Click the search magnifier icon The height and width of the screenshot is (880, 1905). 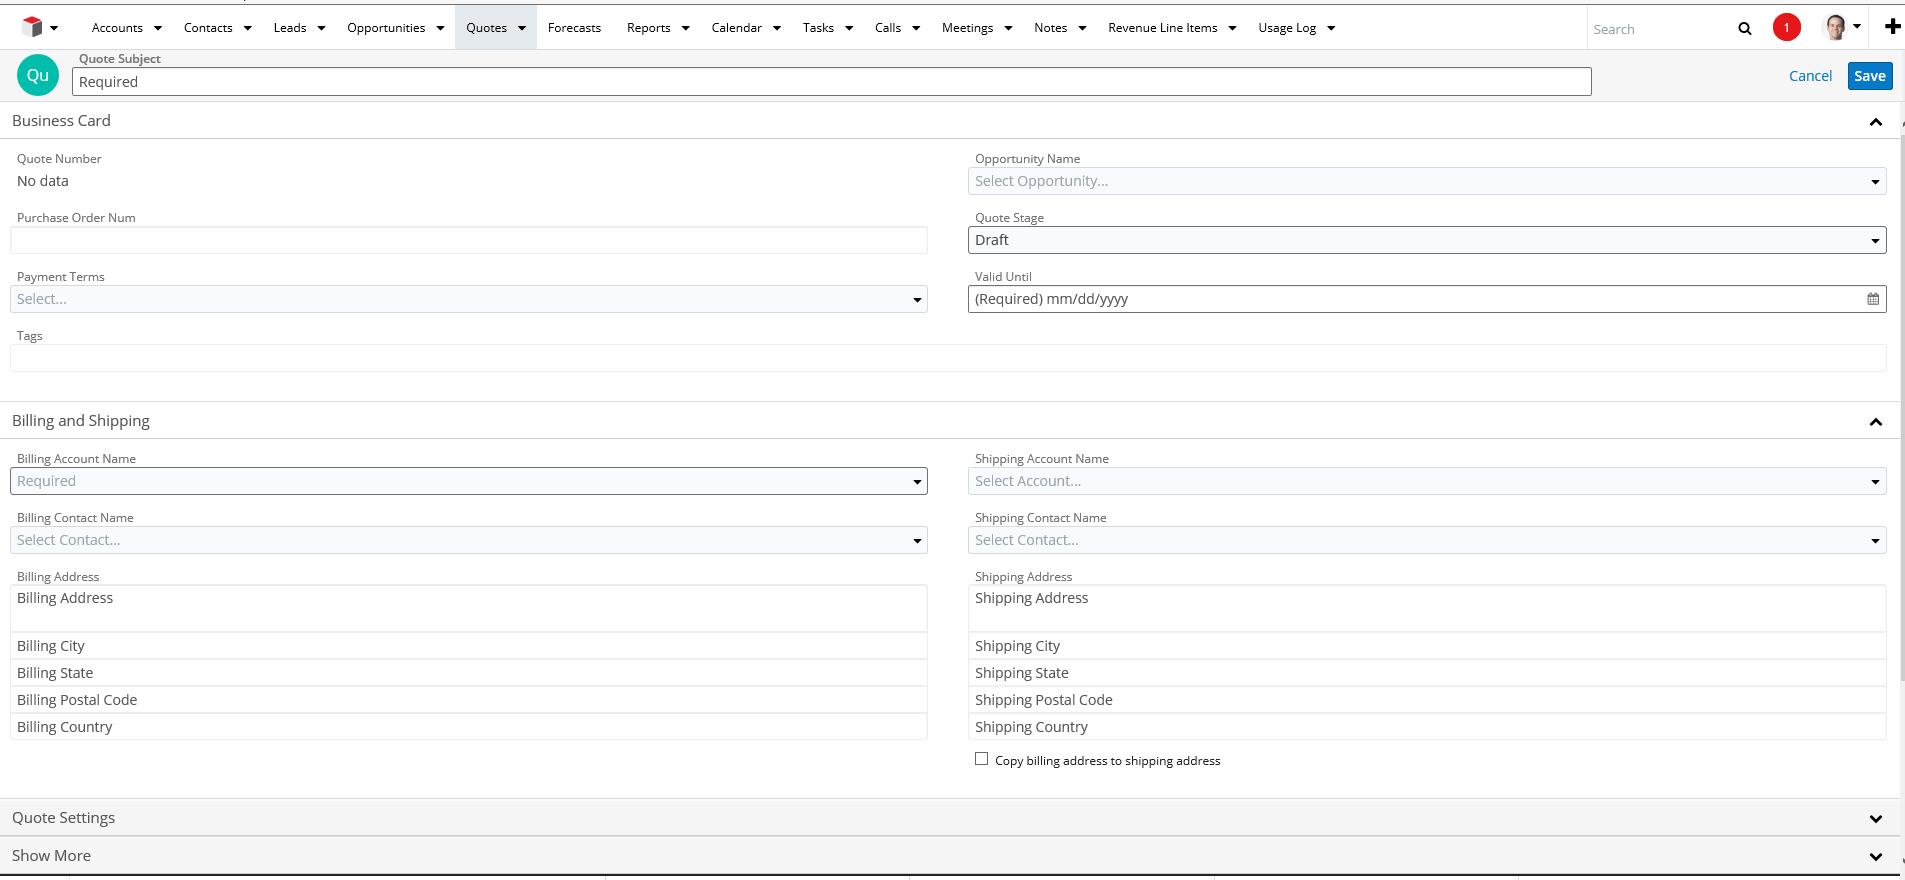[x=1745, y=28]
